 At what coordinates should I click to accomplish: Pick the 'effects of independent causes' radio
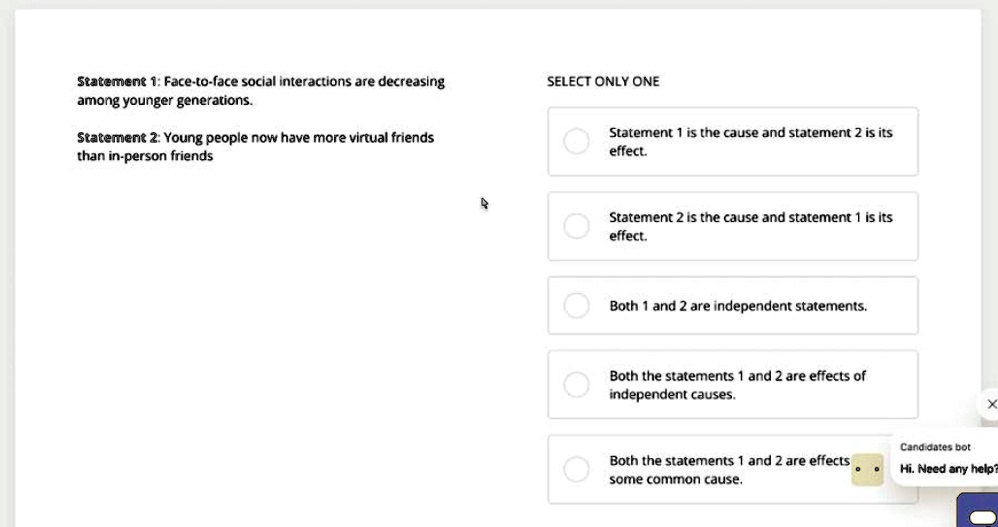577,384
